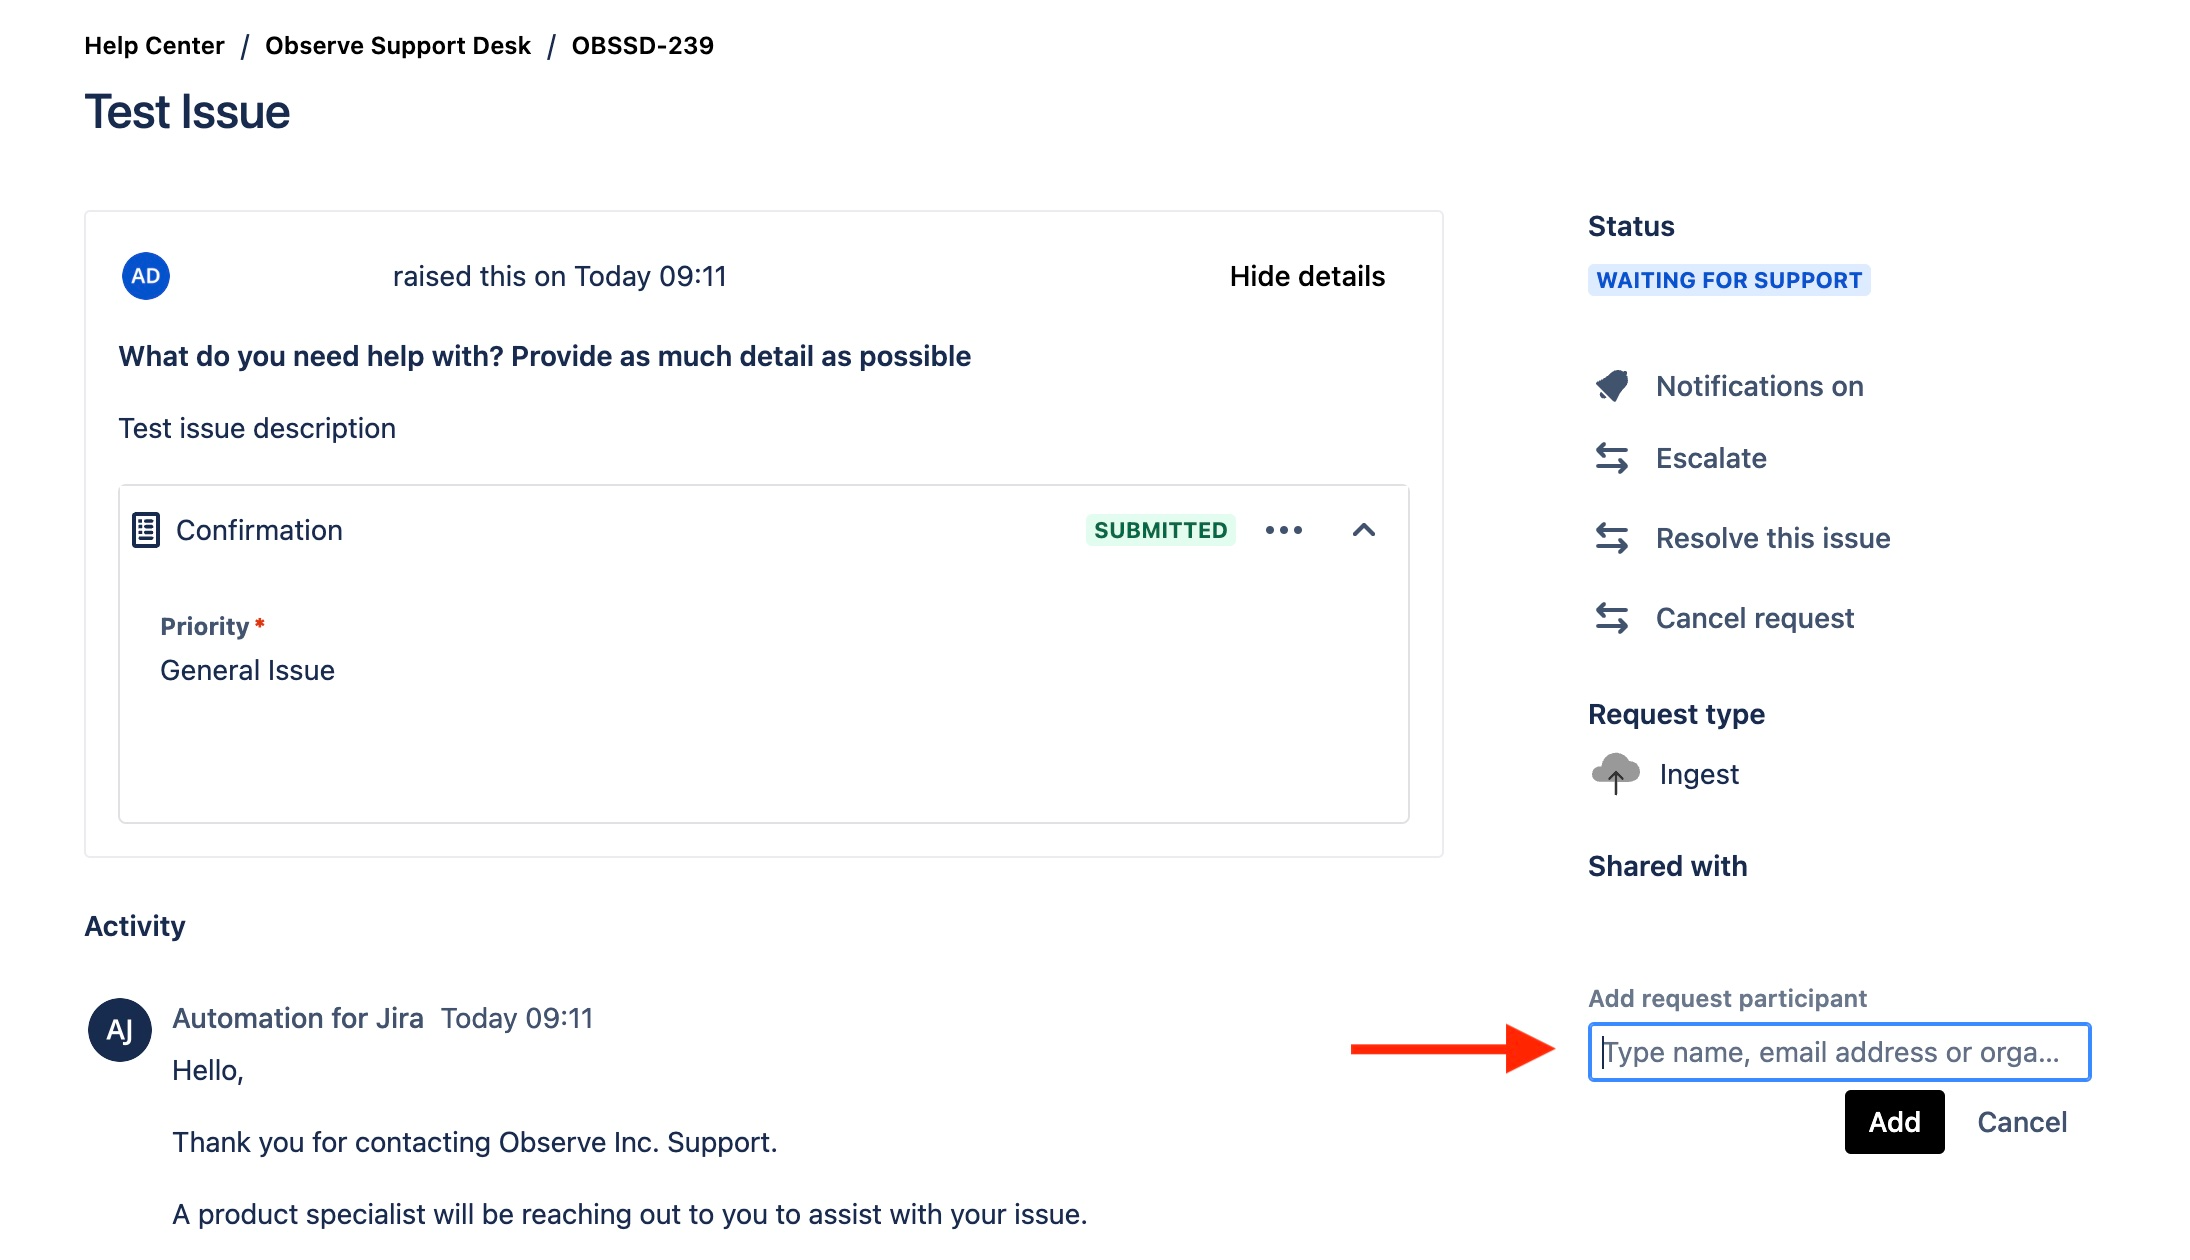This screenshot has width=2190, height=1260.
Task: Click the AD user avatar
Action: coord(146,276)
